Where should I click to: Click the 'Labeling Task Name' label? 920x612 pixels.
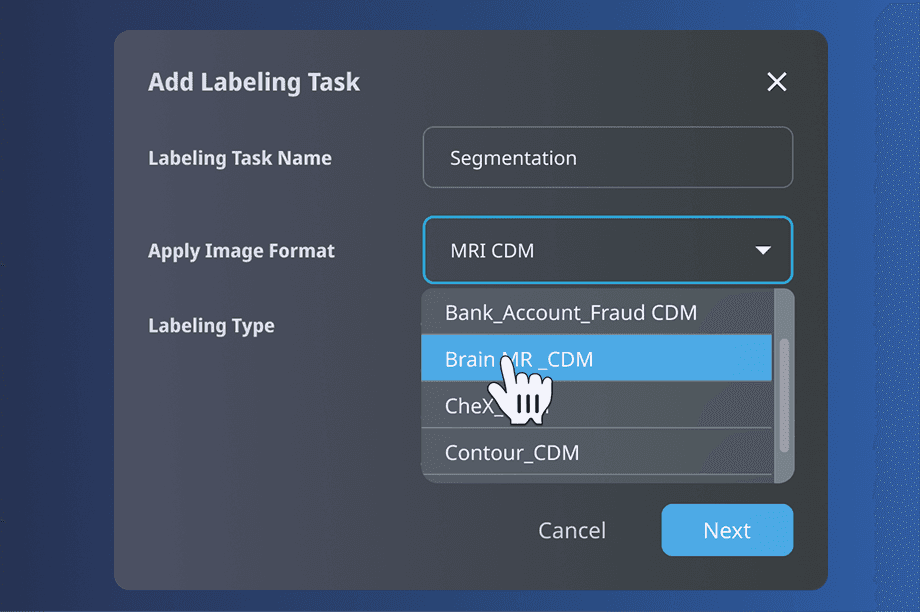tap(240, 158)
